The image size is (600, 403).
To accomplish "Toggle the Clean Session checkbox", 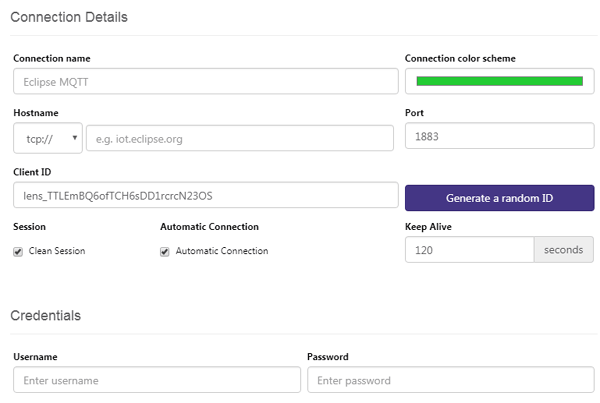I will (18, 251).
